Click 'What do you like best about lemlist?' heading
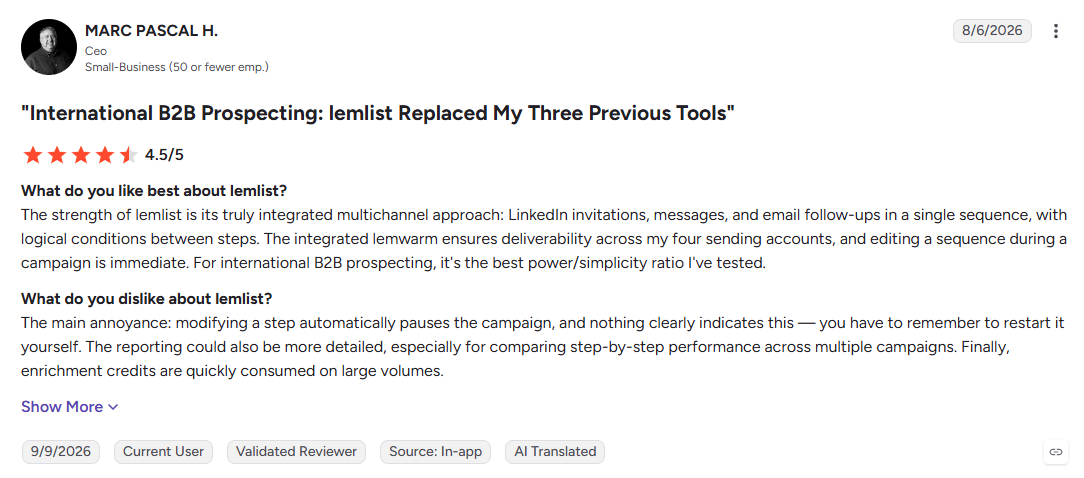 click(154, 190)
